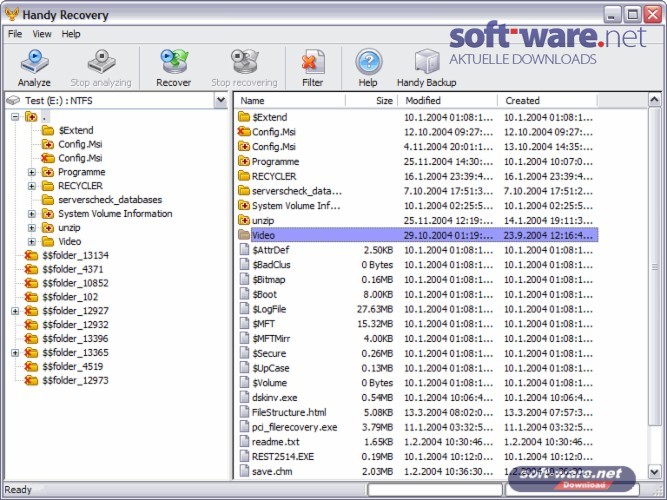Sort by the Created column header

point(547,100)
